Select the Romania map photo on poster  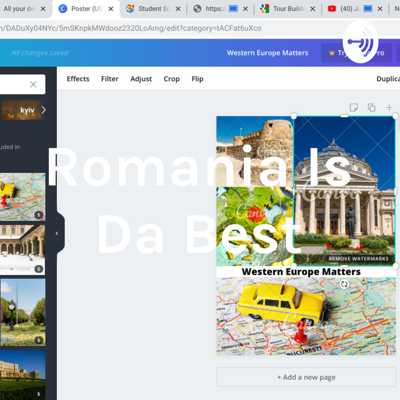coord(255,226)
